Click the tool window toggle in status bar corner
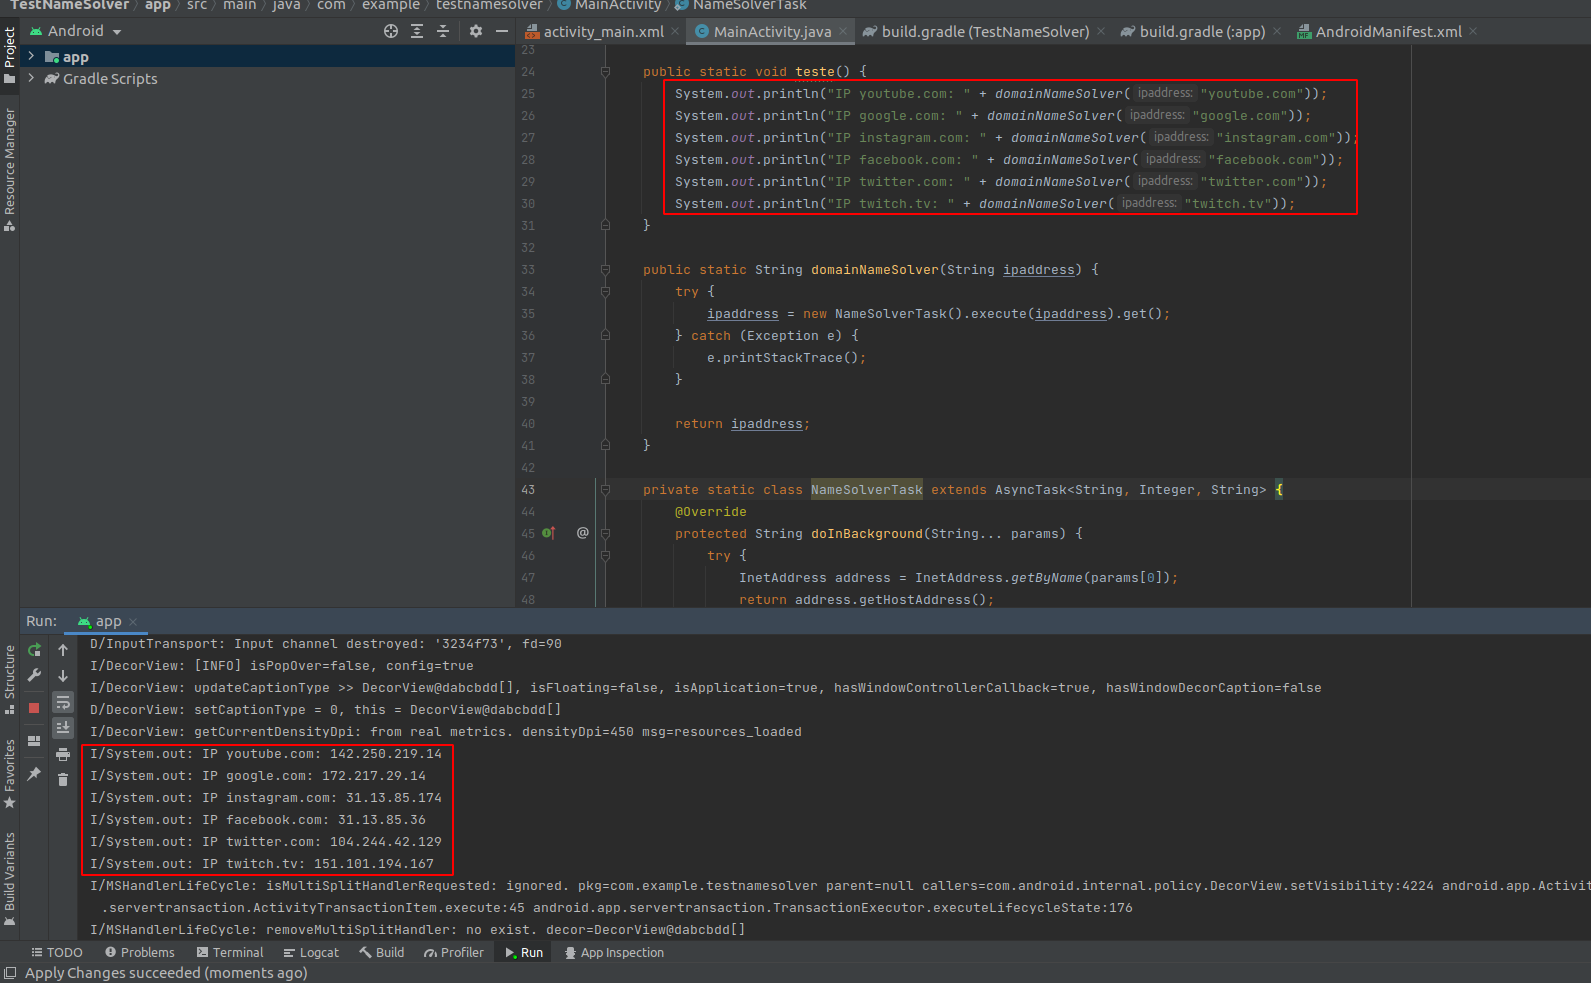The width and height of the screenshot is (1591, 983). (x=10, y=973)
